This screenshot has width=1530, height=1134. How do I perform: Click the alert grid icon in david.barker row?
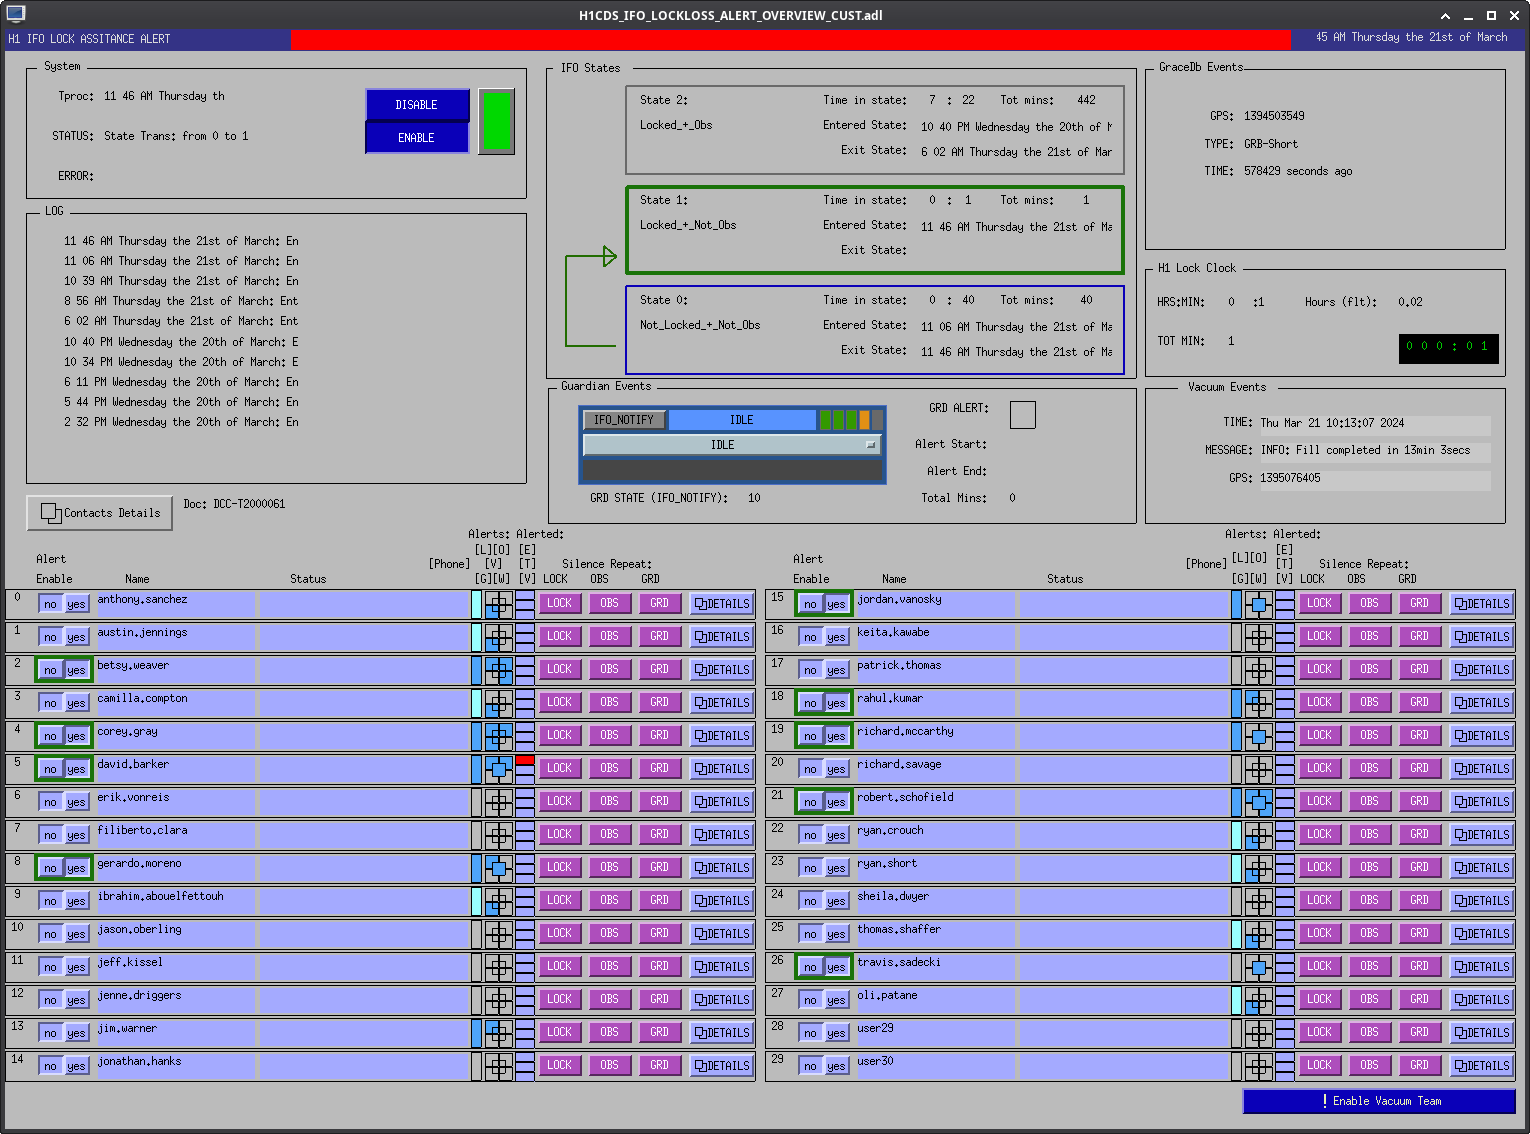(x=498, y=769)
